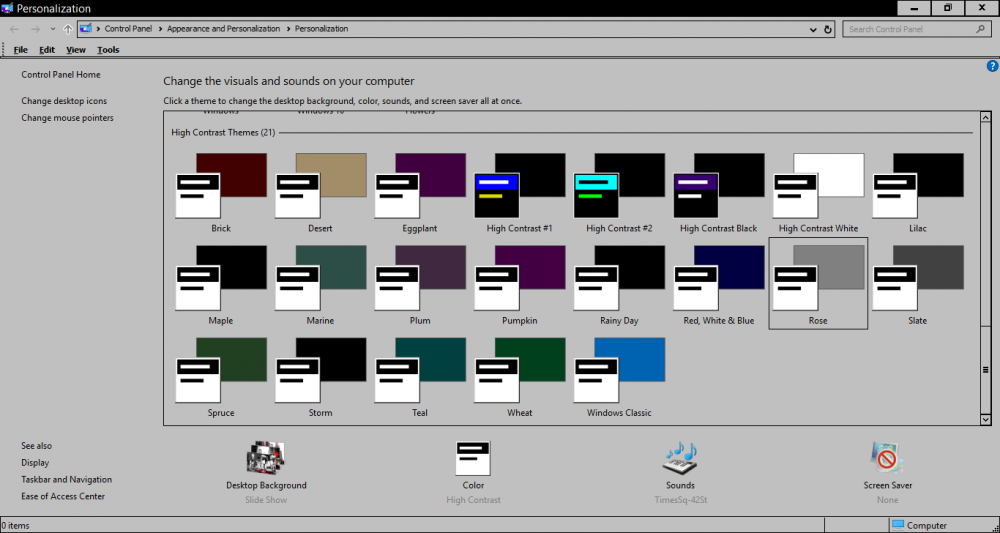Open the Screen Saver icon
Image resolution: width=1000 pixels, height=533 pixels.
coord(887,458)
